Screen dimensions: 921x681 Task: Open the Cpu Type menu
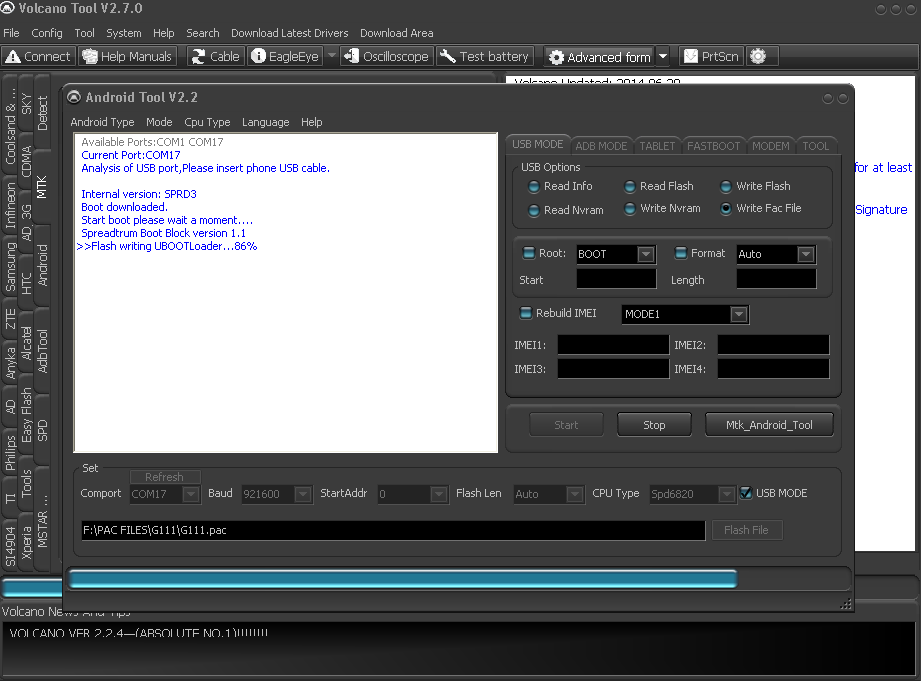click(x=207, y=122)
